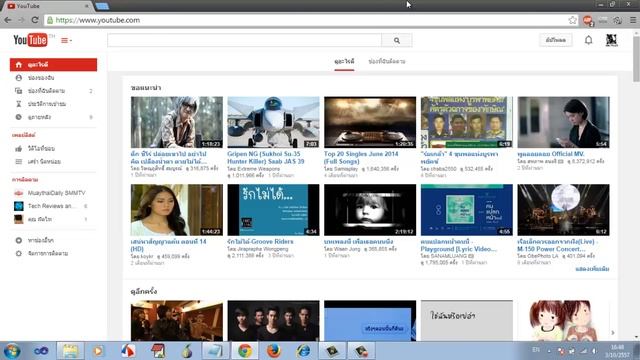Play the Top 20 Singles turntable thumbnail
The width and height of the screenshot is (640, 360).
(x=370, y=122)
